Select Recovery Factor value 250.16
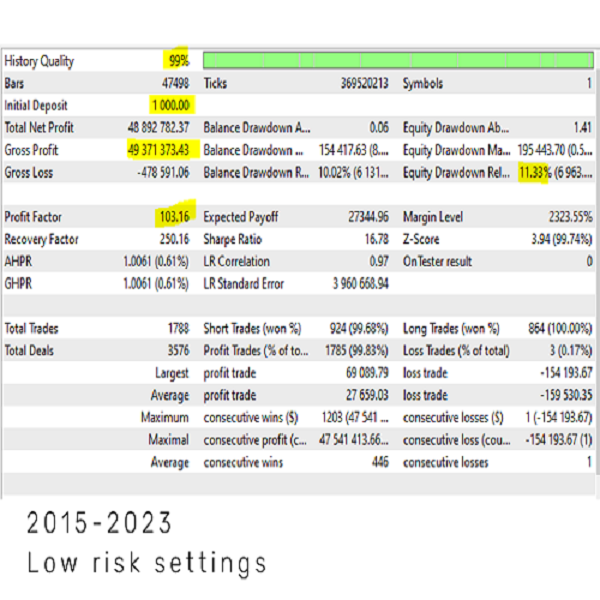Image resolution: width=600 pixels, height=600 pixels. click(174, 239)
